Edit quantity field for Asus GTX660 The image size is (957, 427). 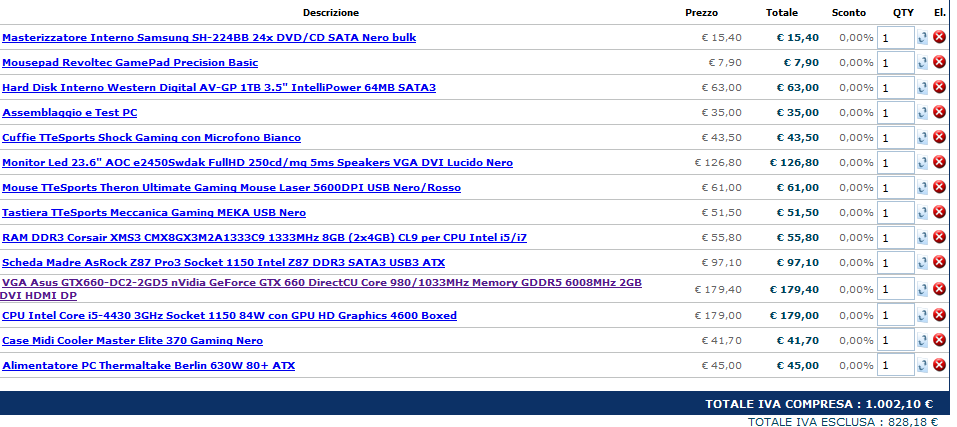pyautogui.click(x=896, y=289)
